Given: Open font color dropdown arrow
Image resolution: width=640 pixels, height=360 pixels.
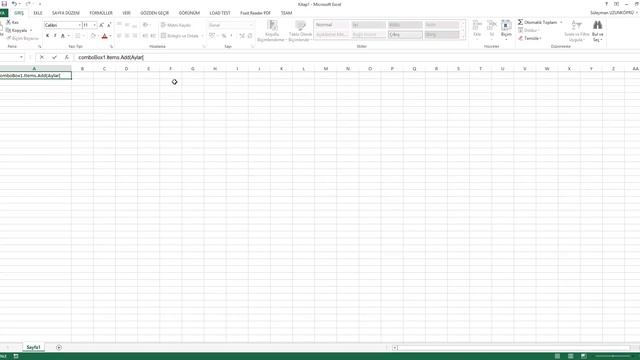Looking at the screenshot, I should (110, 36).
